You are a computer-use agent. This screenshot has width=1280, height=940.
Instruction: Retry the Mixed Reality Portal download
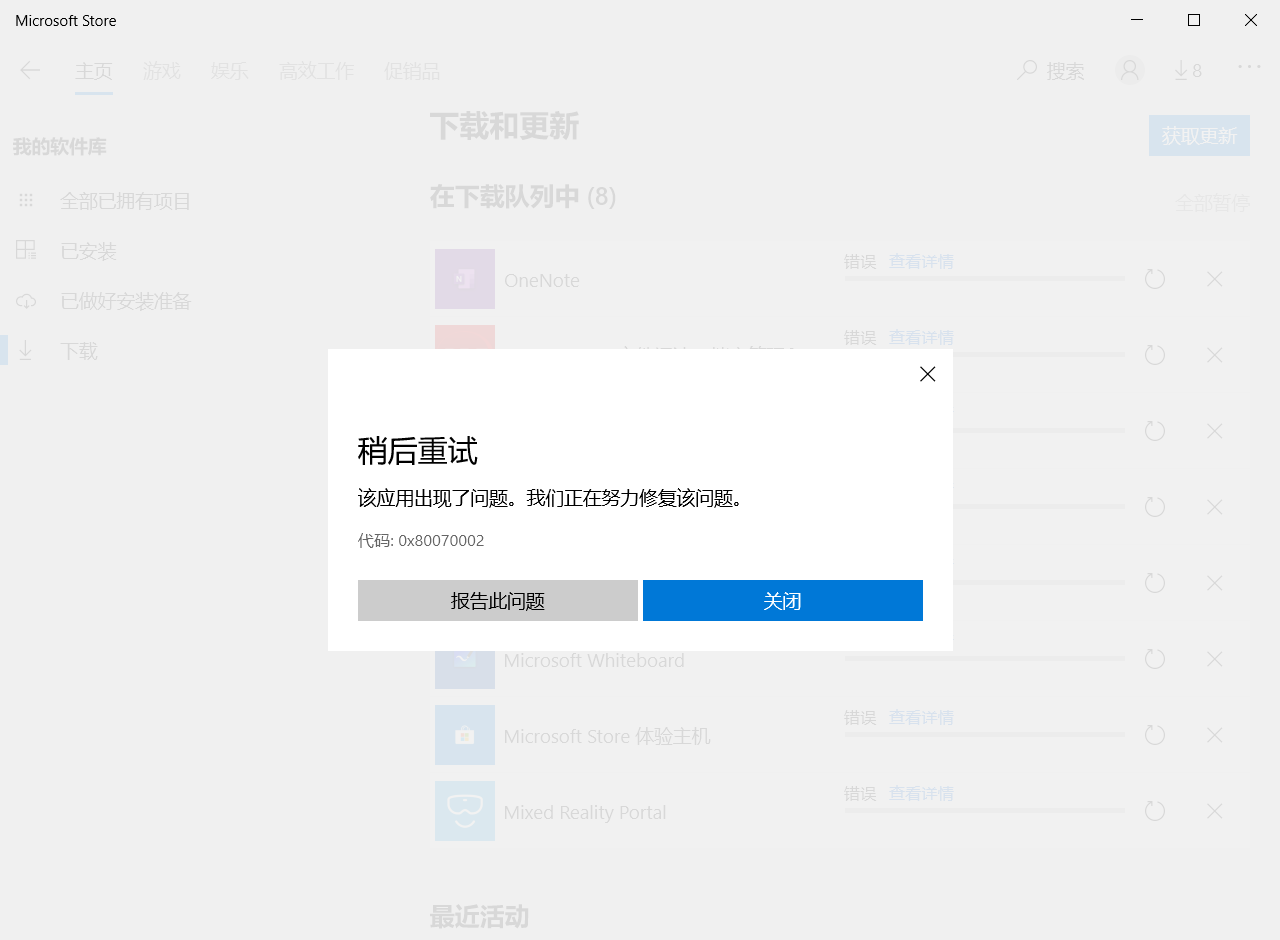1155,811
